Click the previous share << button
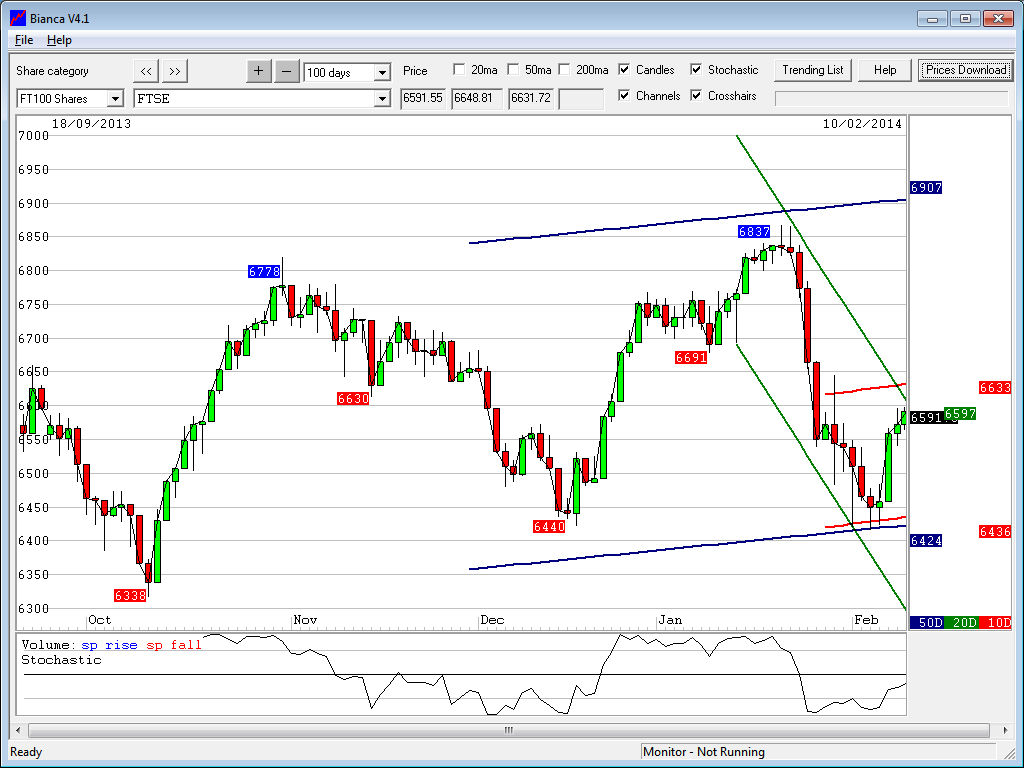1024x768 pixels. click(x=146, y=71)
